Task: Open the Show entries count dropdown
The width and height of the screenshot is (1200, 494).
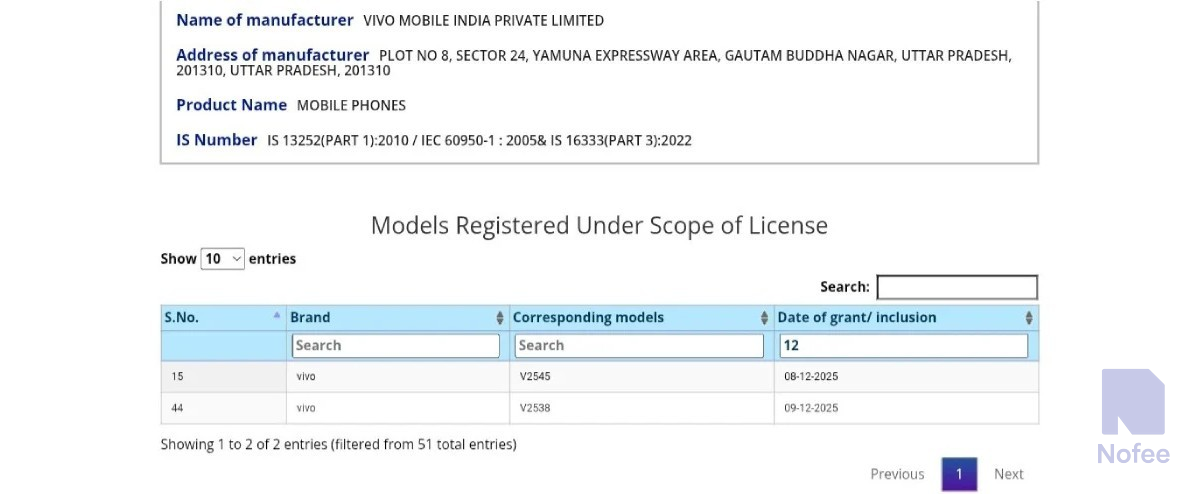Action: 222,259
